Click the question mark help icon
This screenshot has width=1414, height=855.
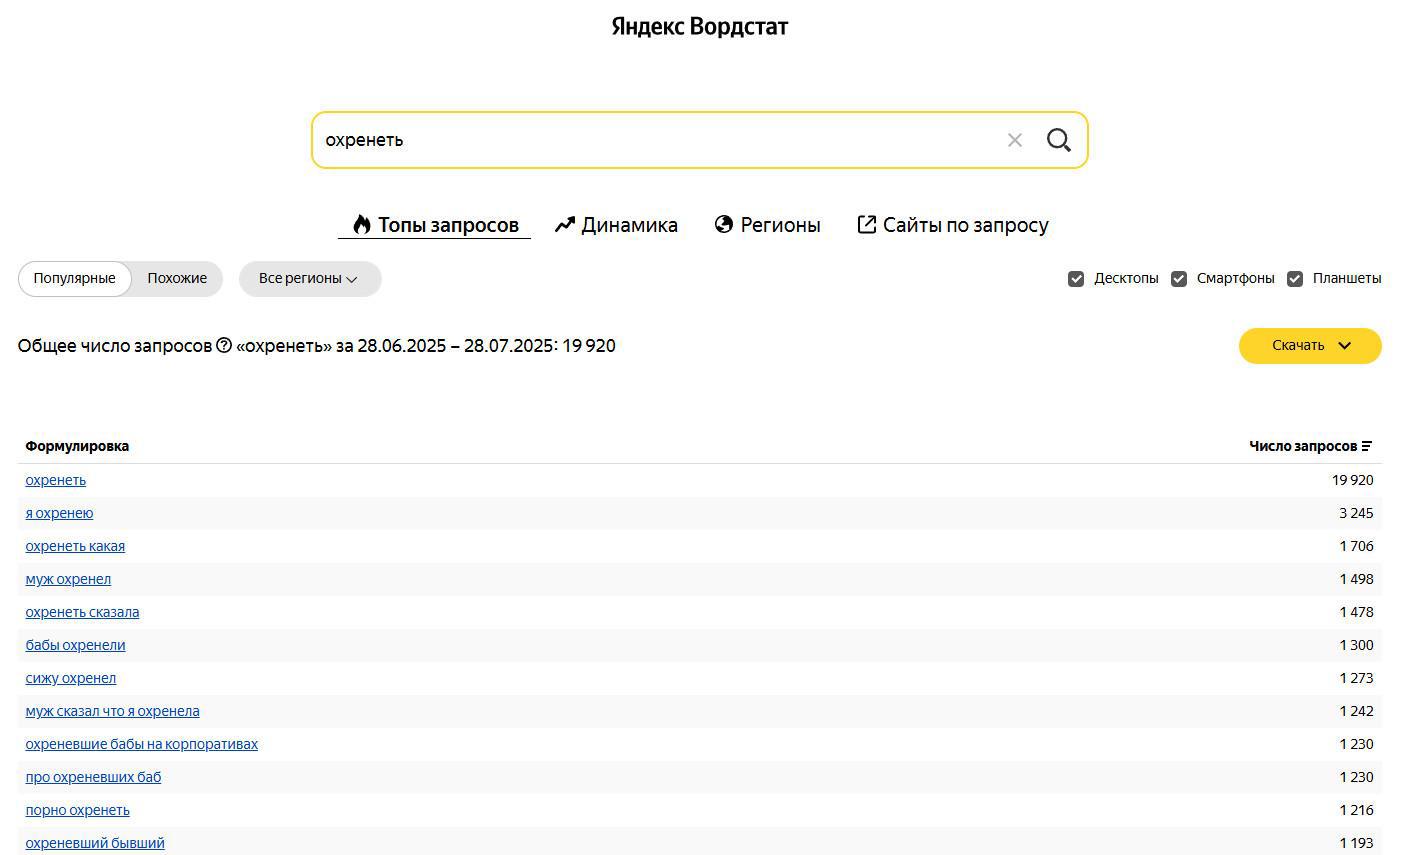224,346
